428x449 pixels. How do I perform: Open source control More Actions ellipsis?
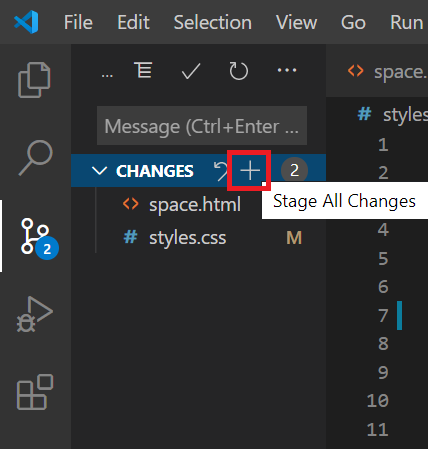(287, 70)
